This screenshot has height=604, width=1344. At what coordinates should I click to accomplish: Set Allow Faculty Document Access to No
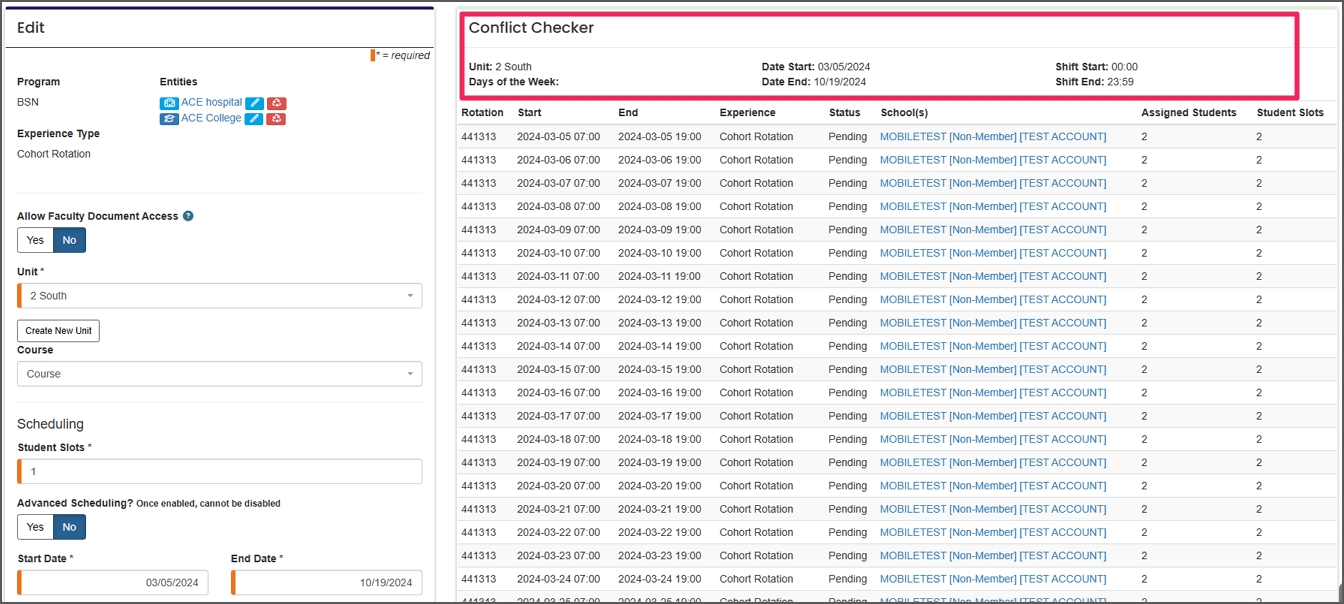68,240
